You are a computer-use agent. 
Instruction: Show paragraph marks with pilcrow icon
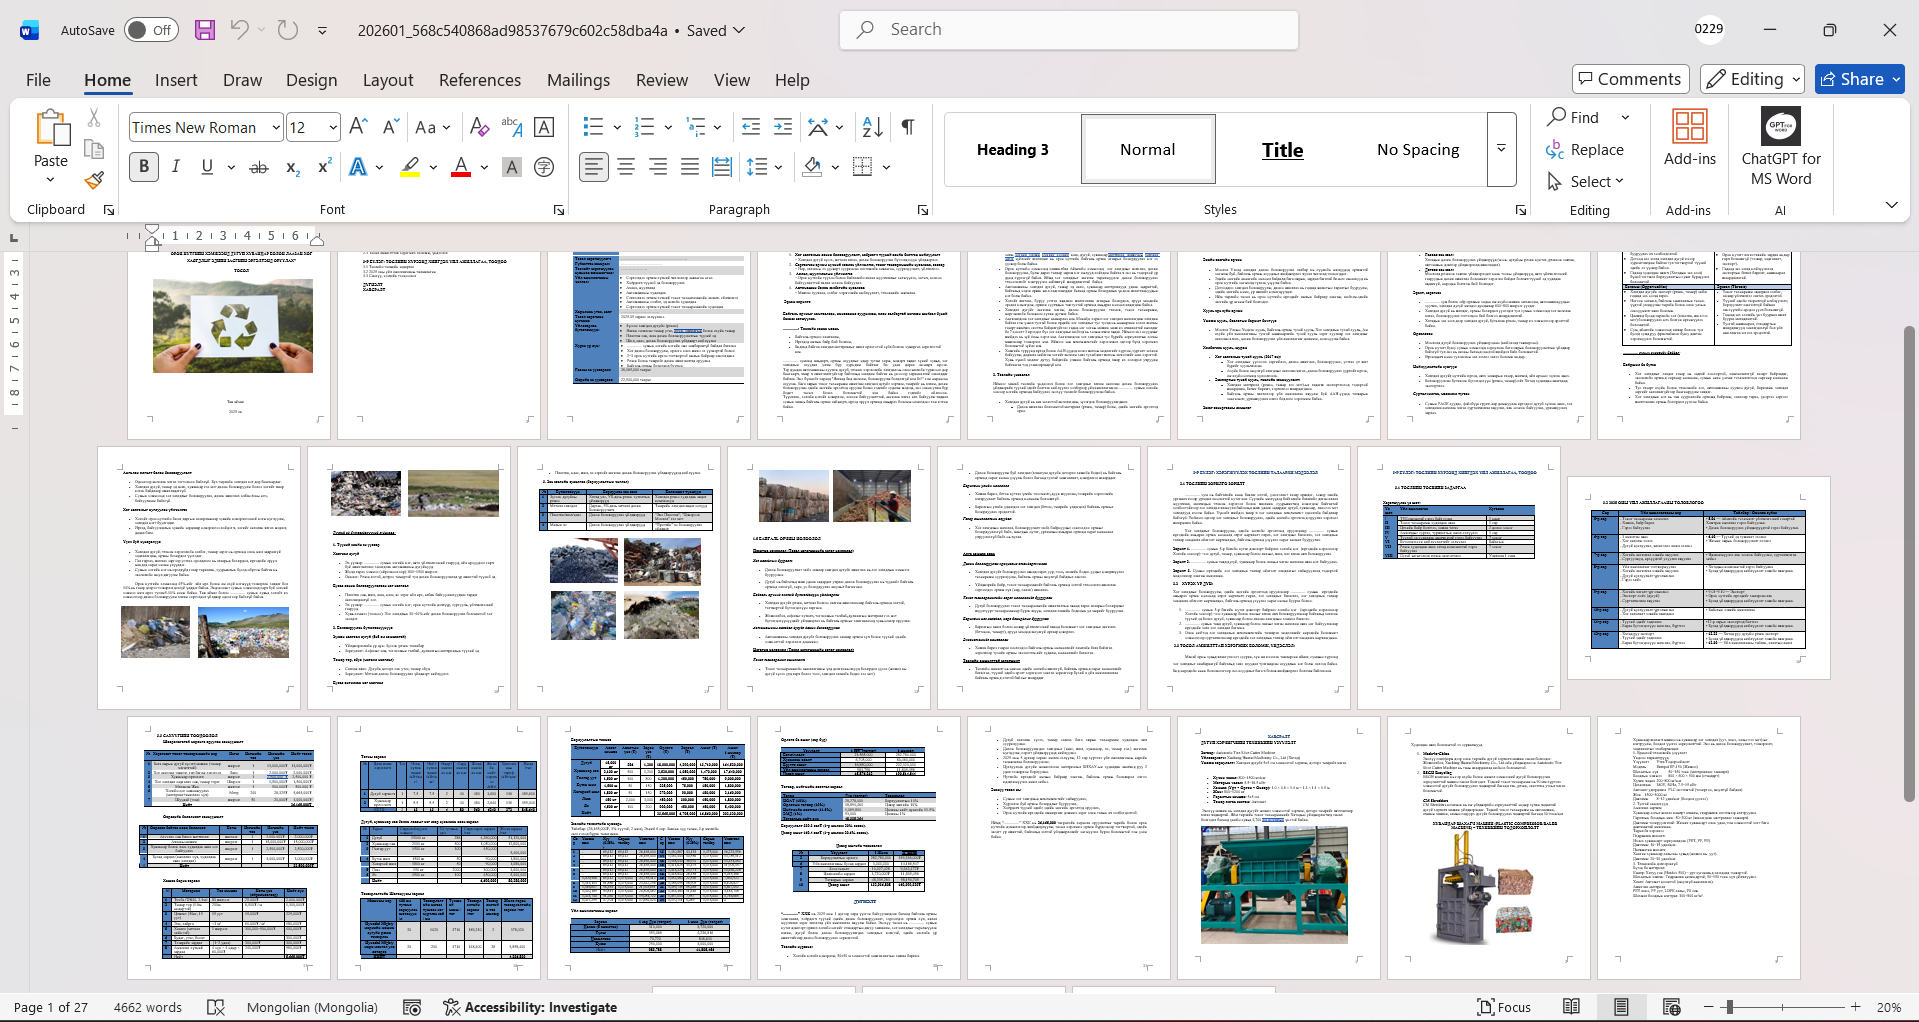[908, 127]
